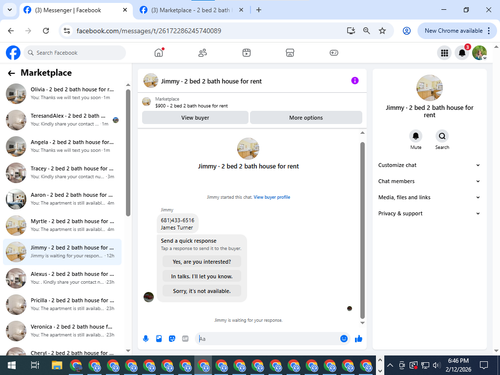Open Alexus conversation in list
500x375 pixels.
62,278
